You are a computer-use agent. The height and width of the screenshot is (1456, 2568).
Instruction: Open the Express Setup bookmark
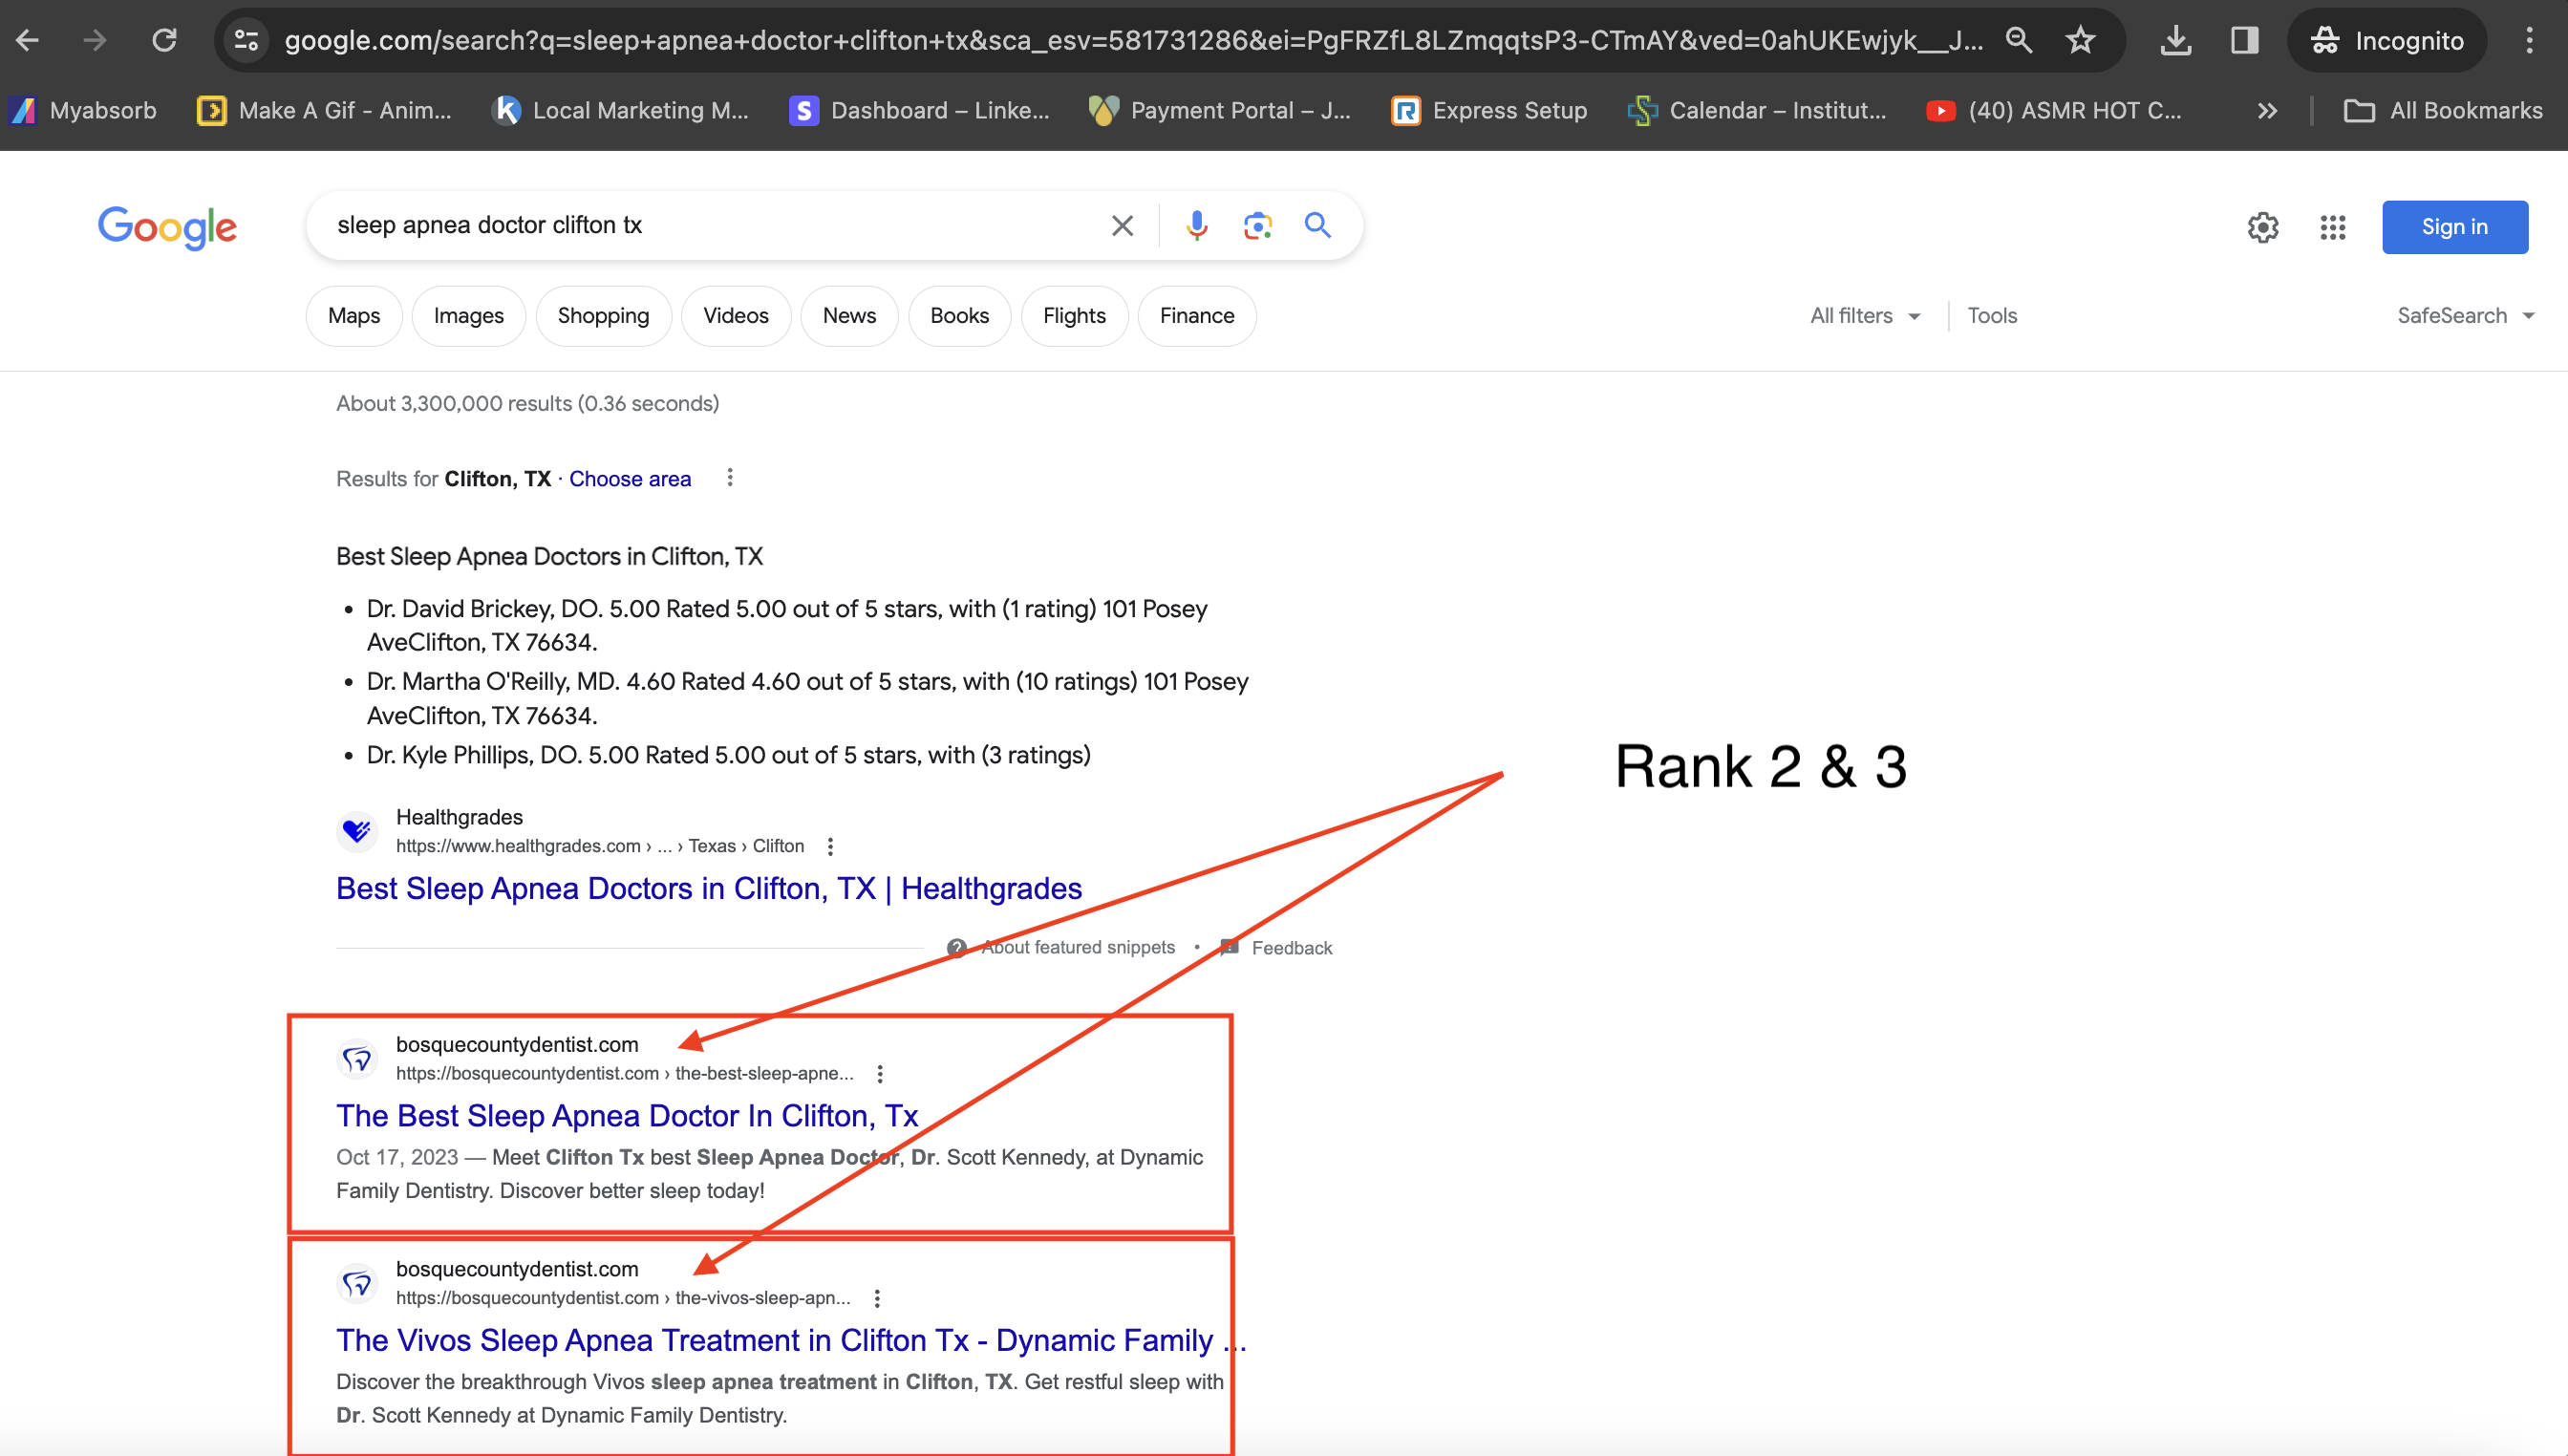pyautogui.click(x=1489, y=110)
